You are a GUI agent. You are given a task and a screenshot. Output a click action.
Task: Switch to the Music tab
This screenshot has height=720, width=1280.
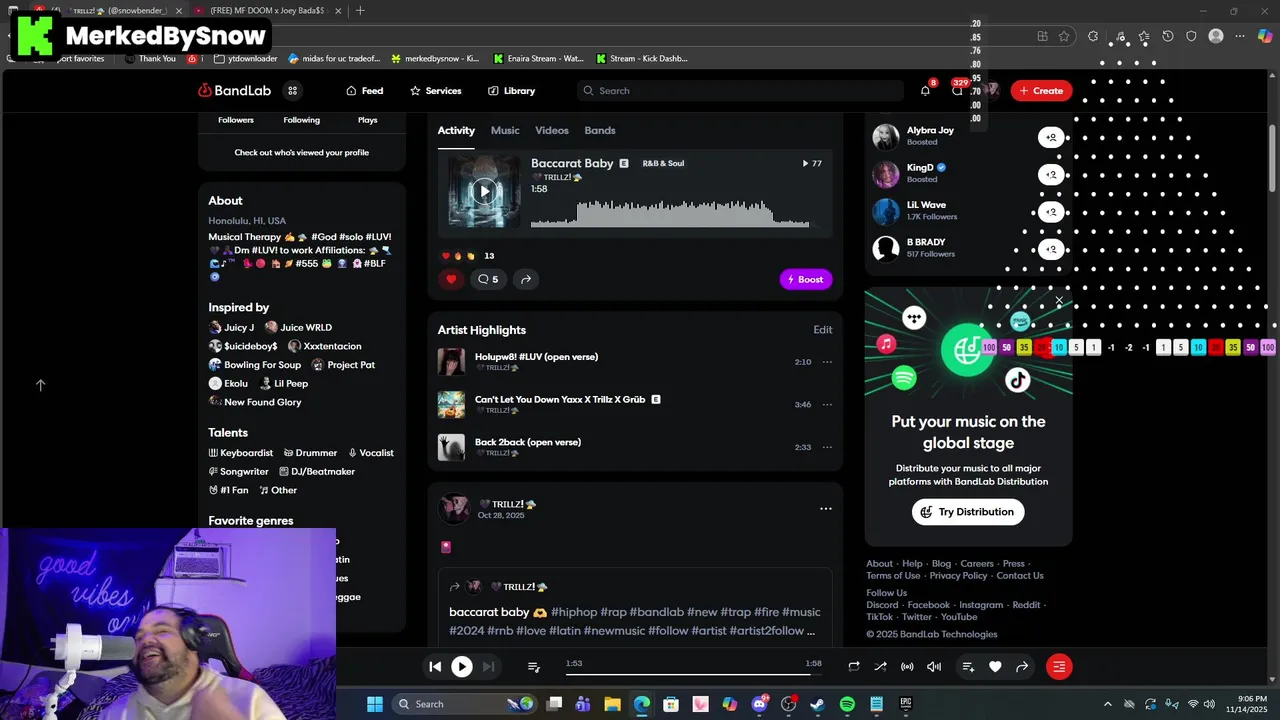click(x=505, y=130)
